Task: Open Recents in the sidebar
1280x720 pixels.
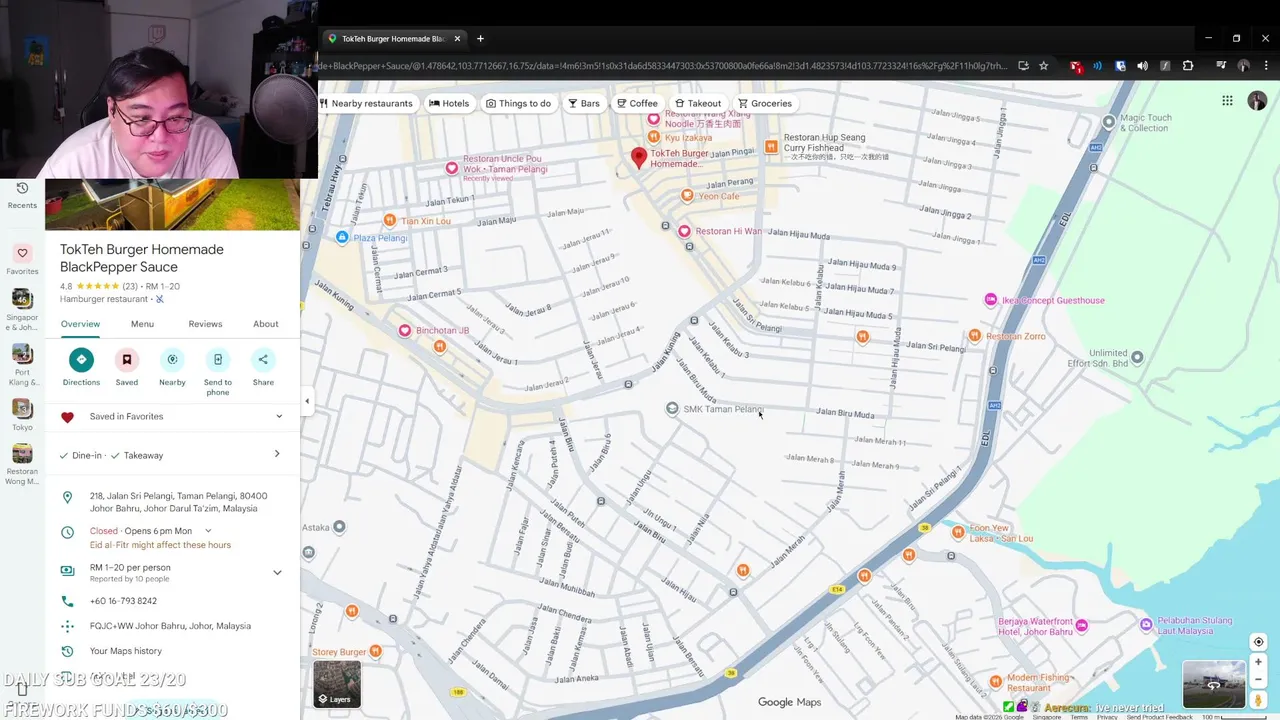Action: [x=22, y=195]
